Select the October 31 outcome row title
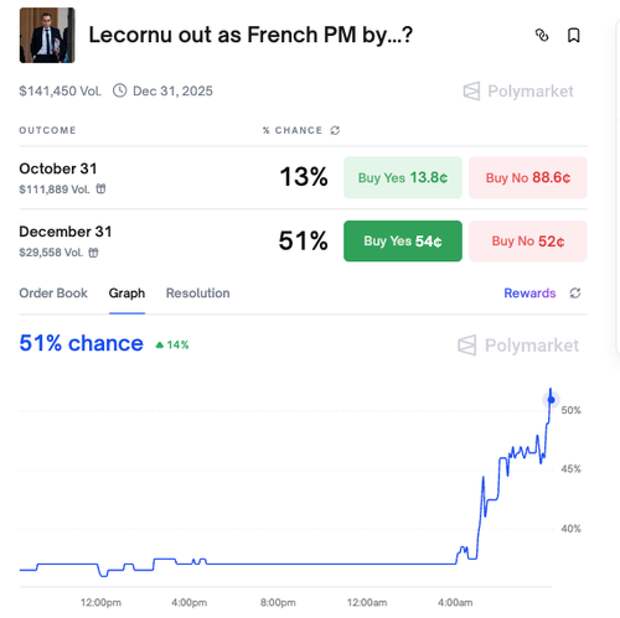The image size is (620, 618). click(x=58, y=168)
